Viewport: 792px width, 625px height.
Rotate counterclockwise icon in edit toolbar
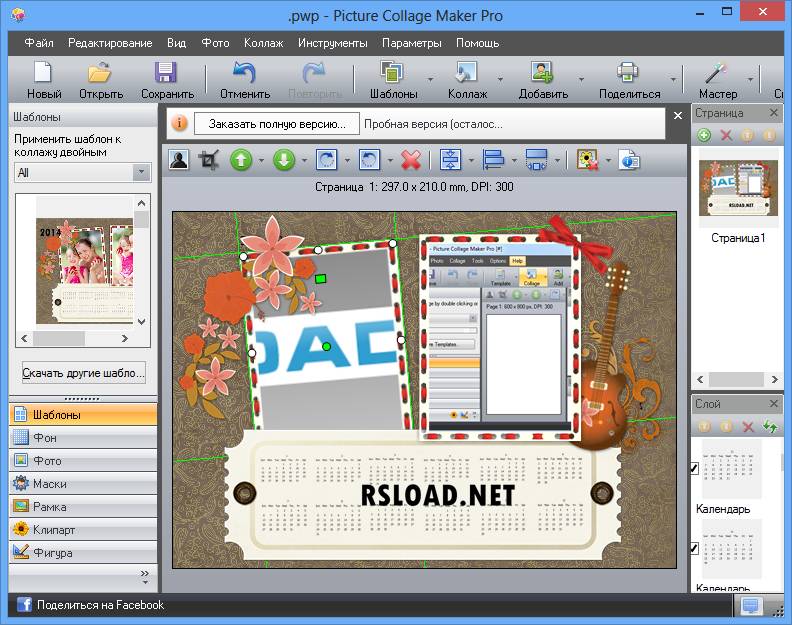(x=369, y=160)
